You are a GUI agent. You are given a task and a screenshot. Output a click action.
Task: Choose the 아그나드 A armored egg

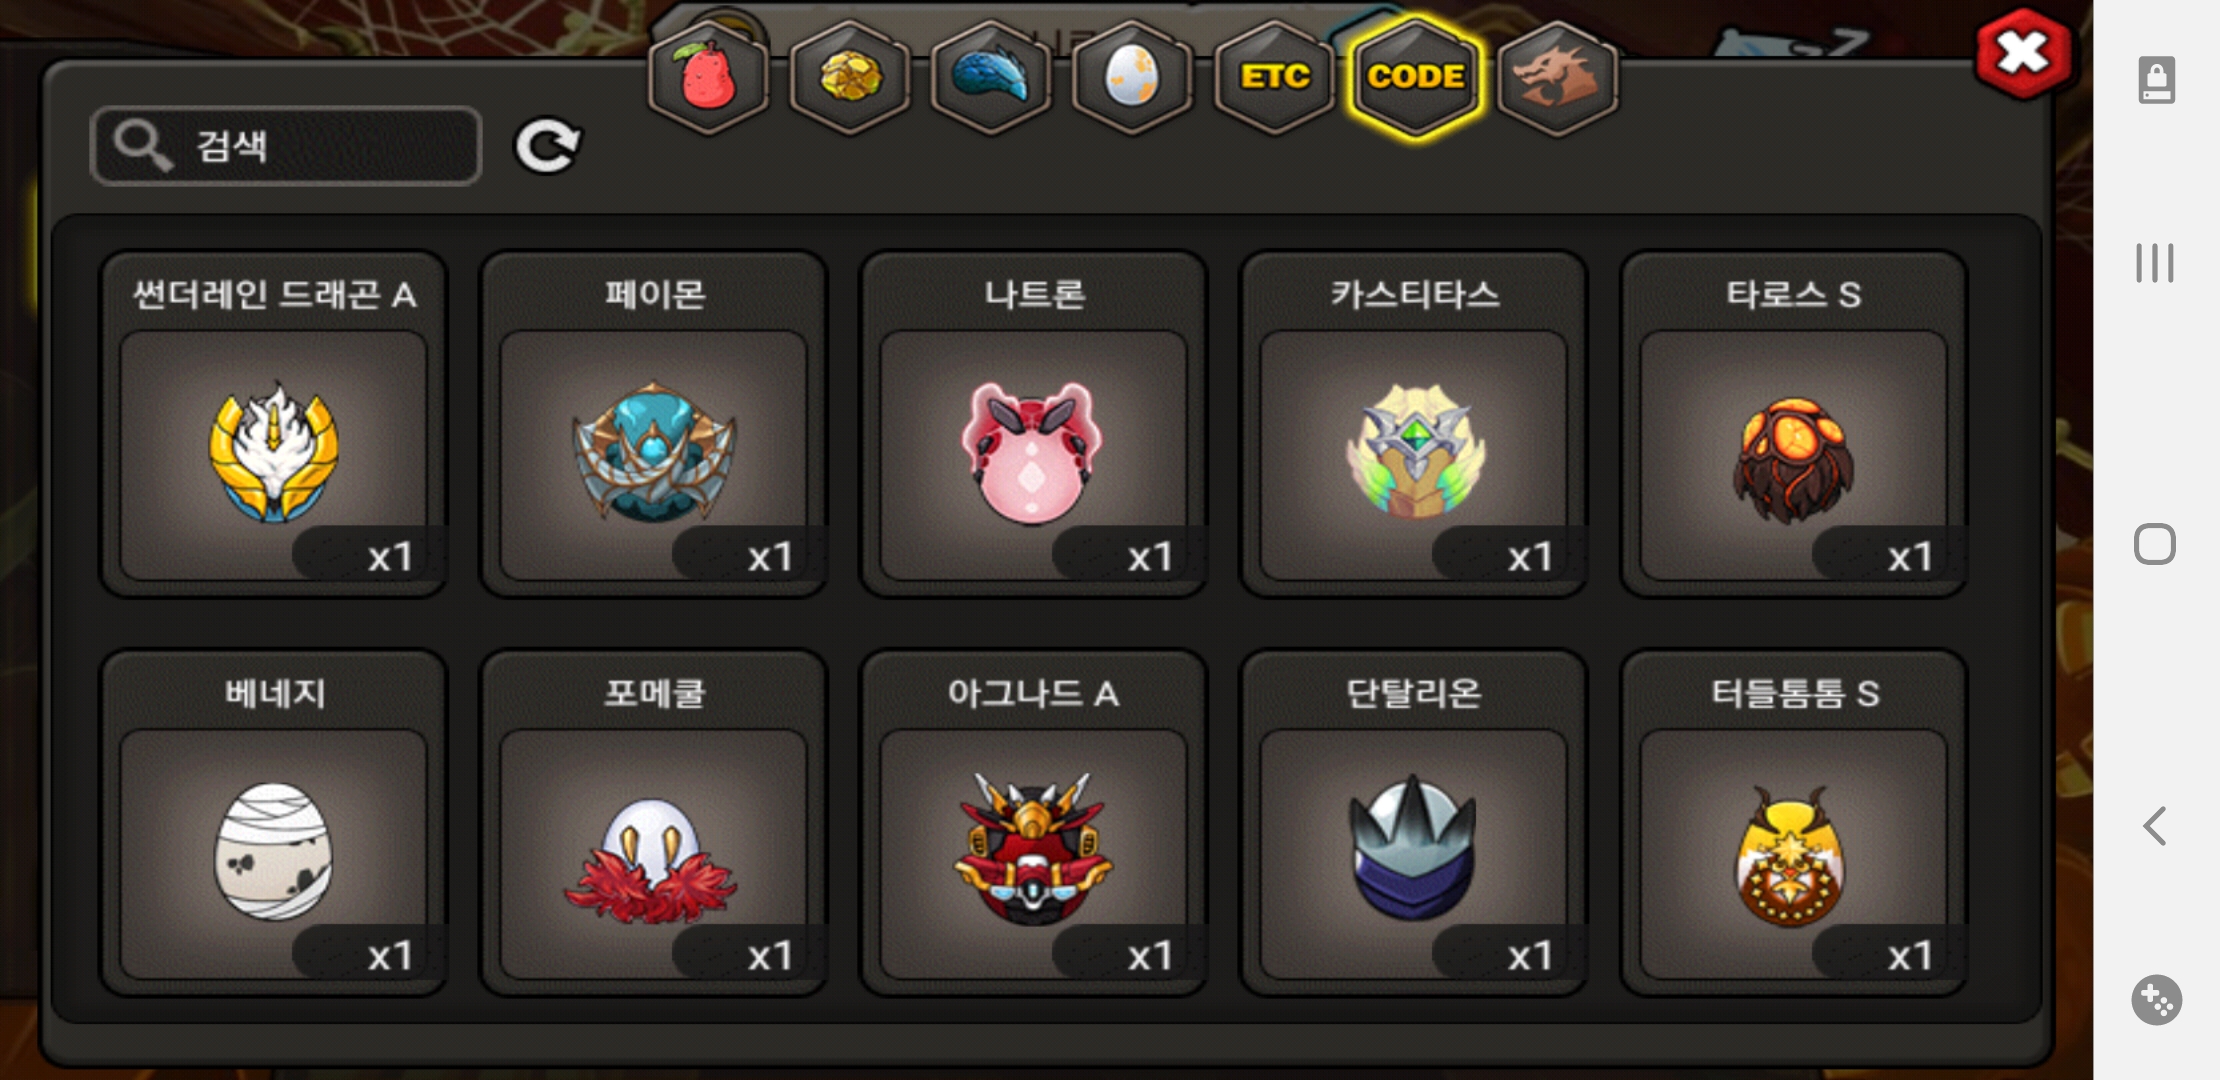coord(1034,823)
